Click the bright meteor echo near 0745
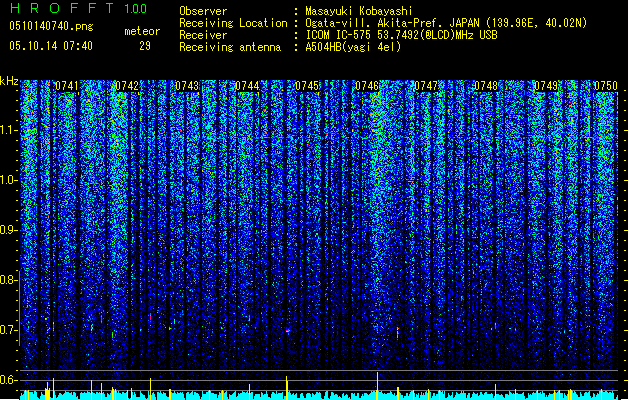The width and height of the screenshot is (629, 400). [288, 331]
